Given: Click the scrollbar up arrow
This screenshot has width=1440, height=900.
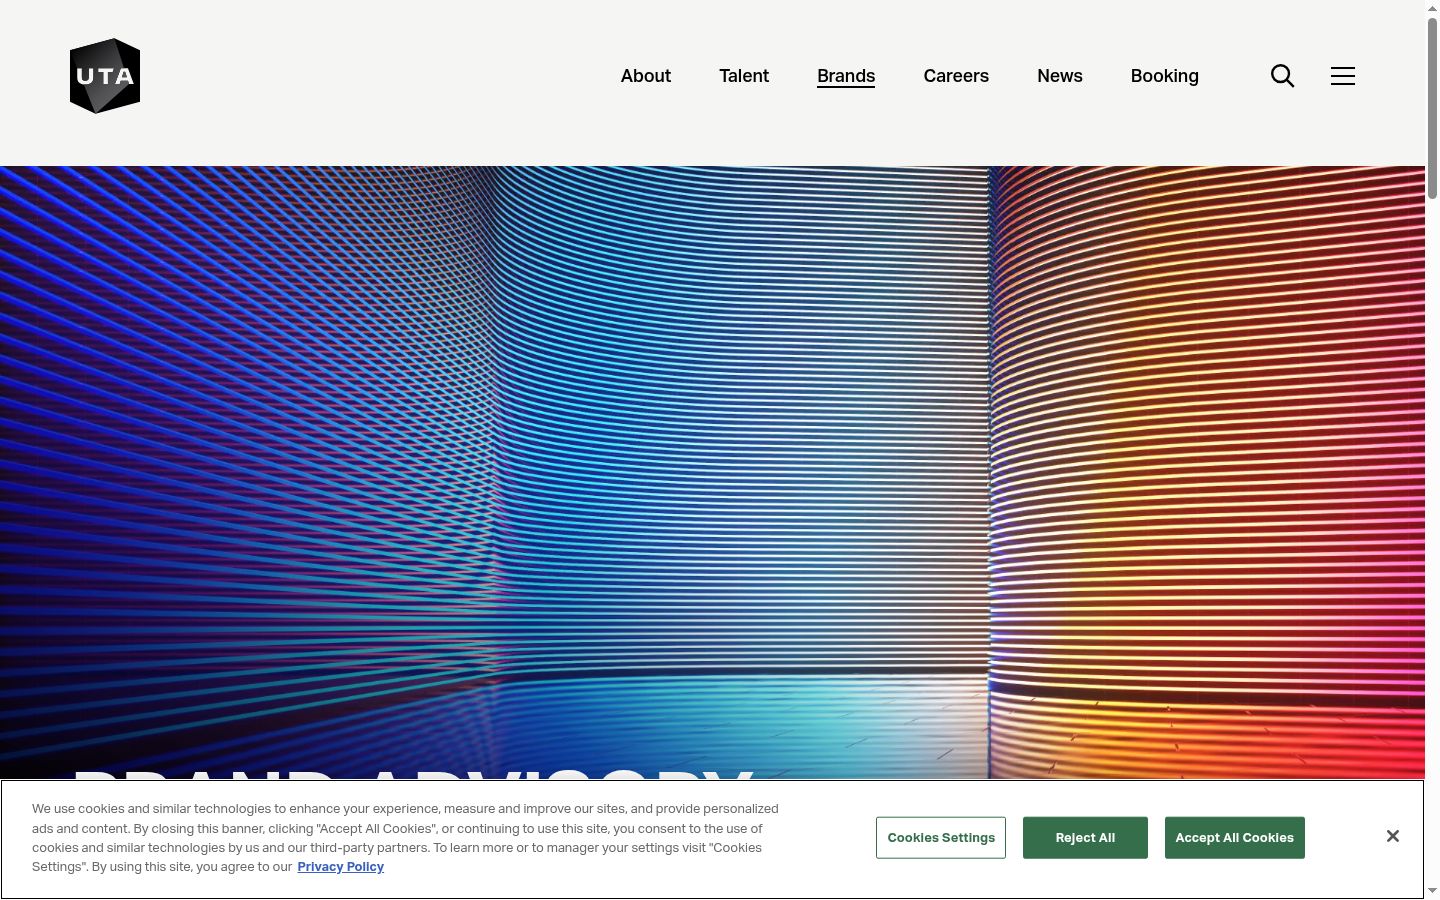Looking at the screenshot, I should click(x=1432, y=7).
